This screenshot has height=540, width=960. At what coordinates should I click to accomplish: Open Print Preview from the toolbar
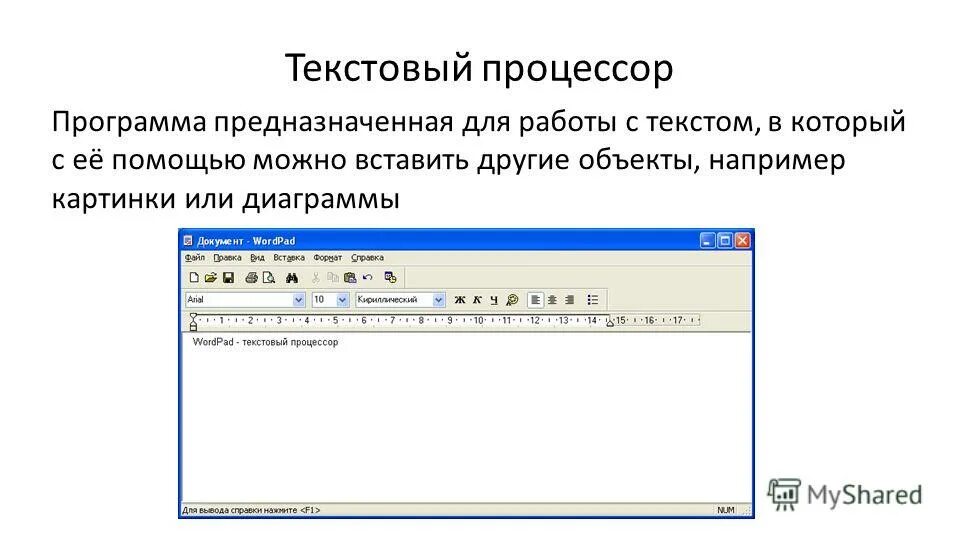(269, 277)
